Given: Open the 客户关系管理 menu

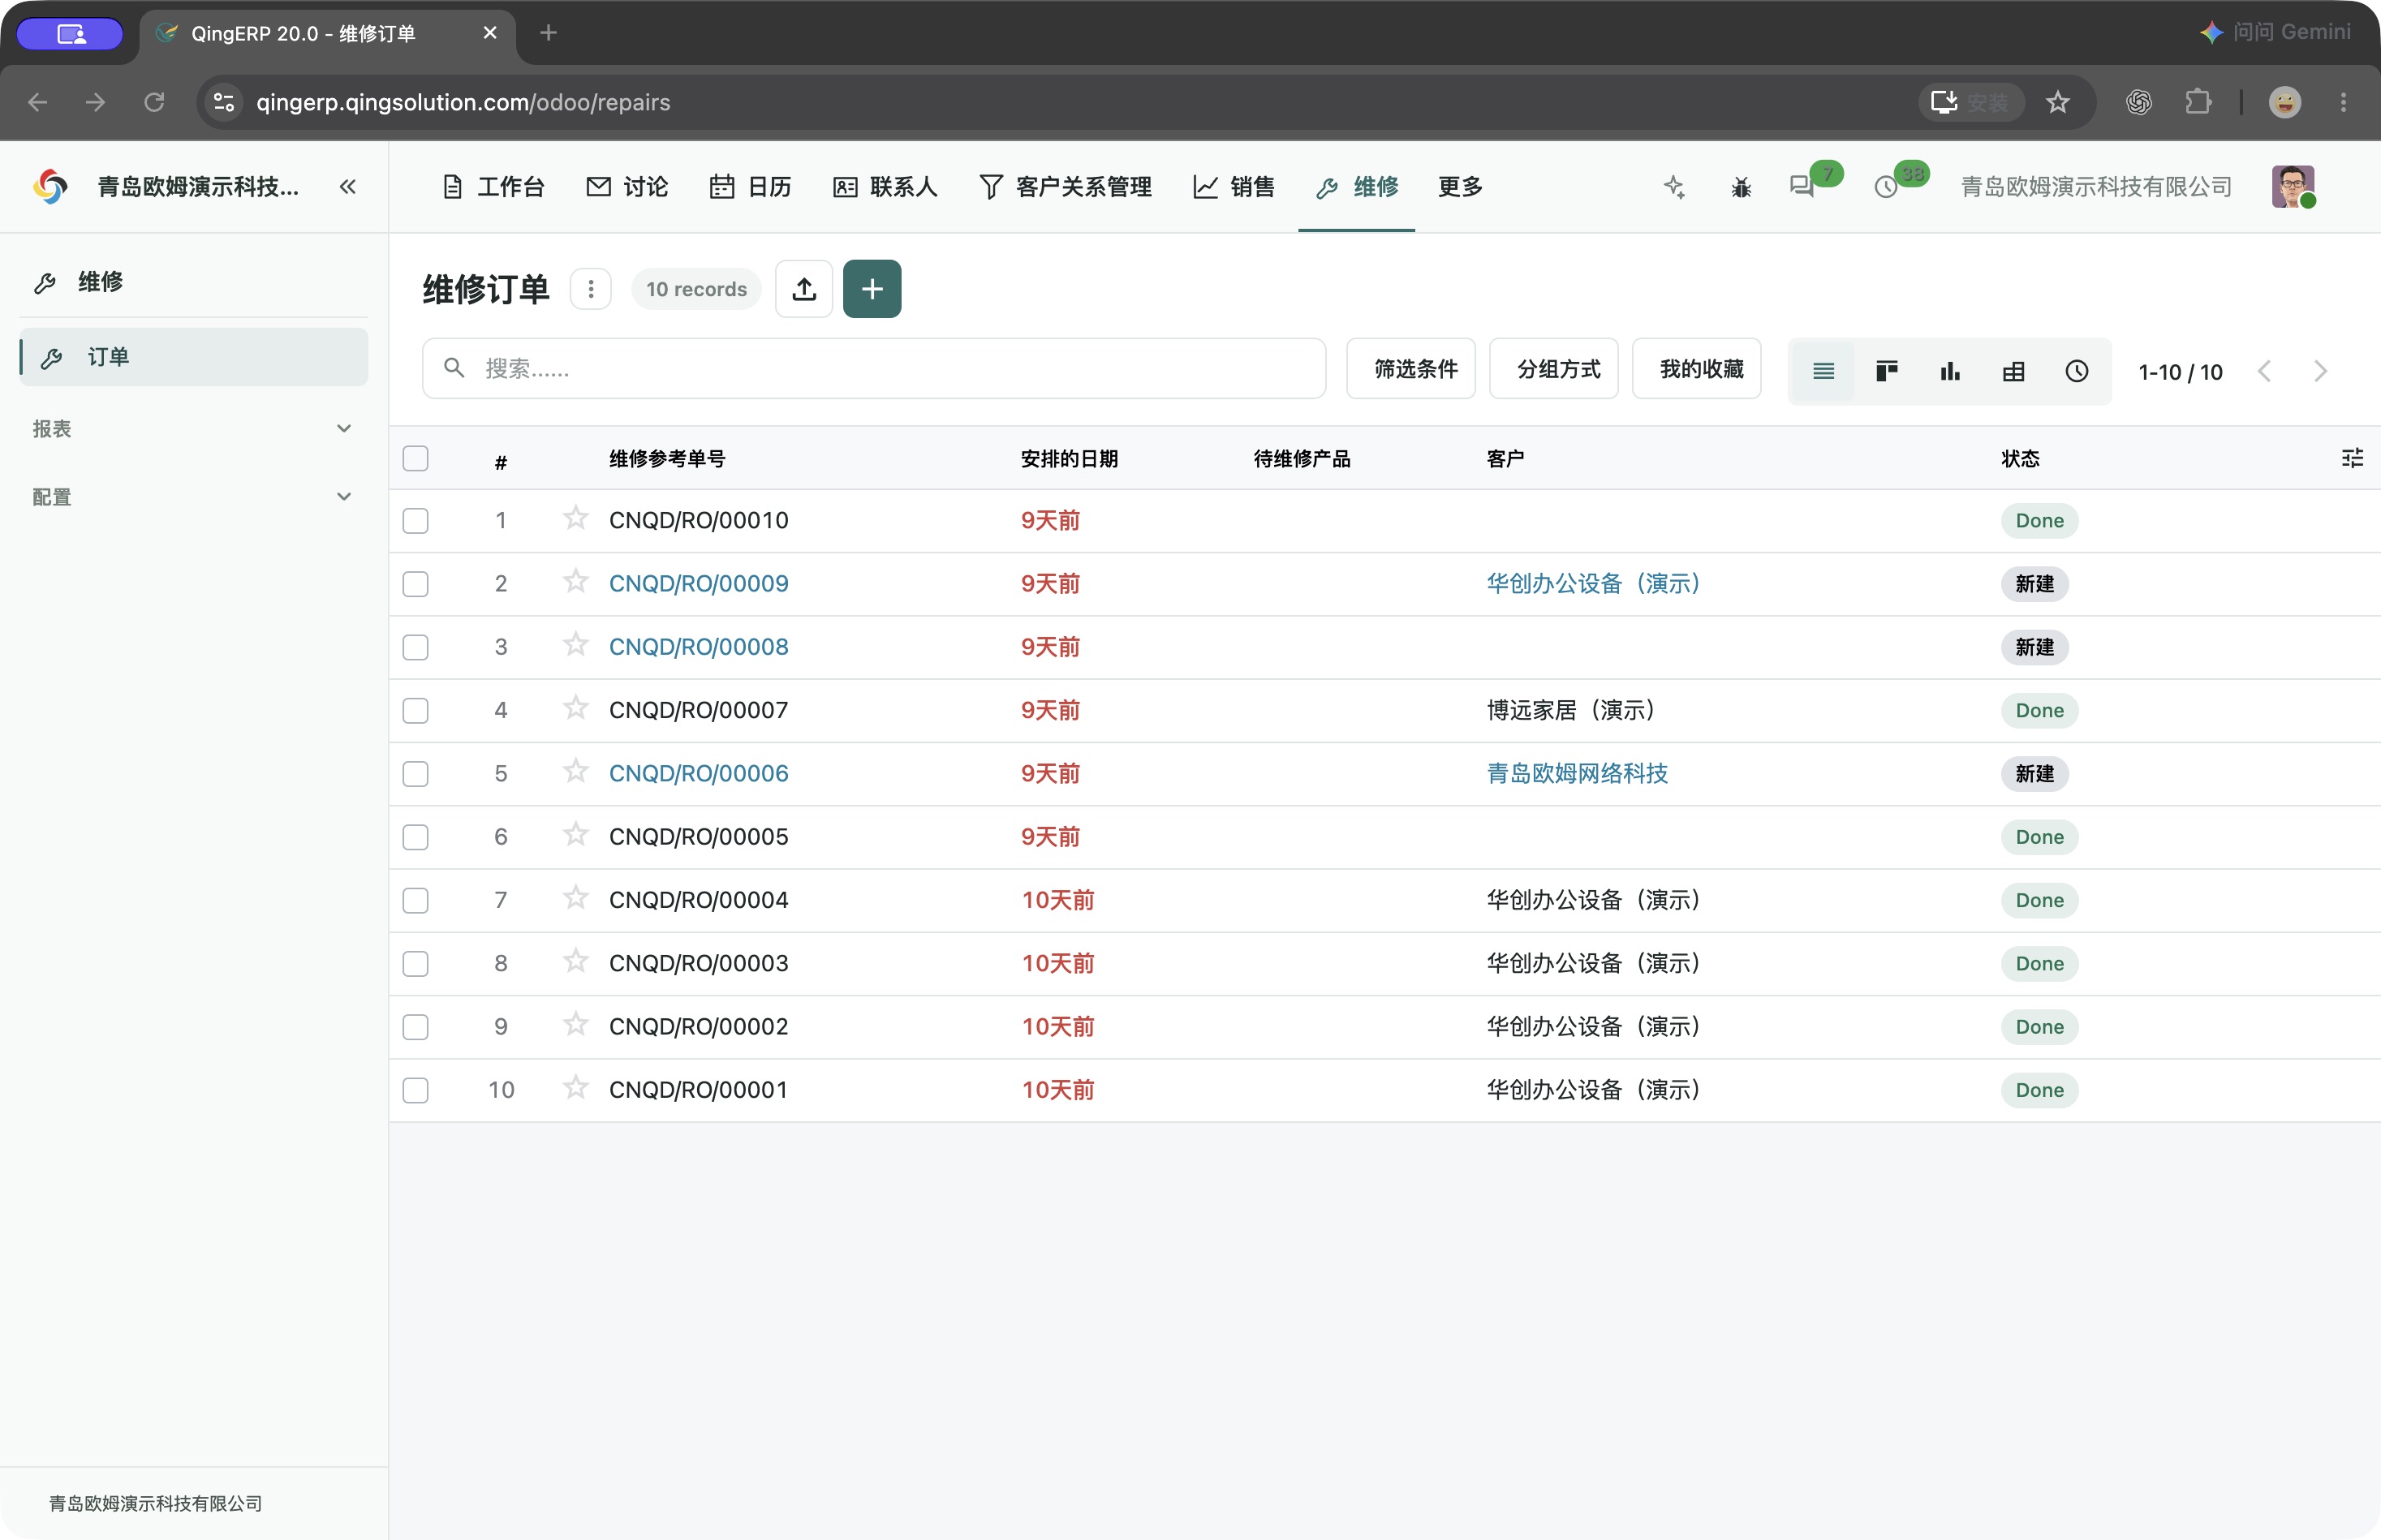Looking at the screenshot, I should coord(1066,187).
